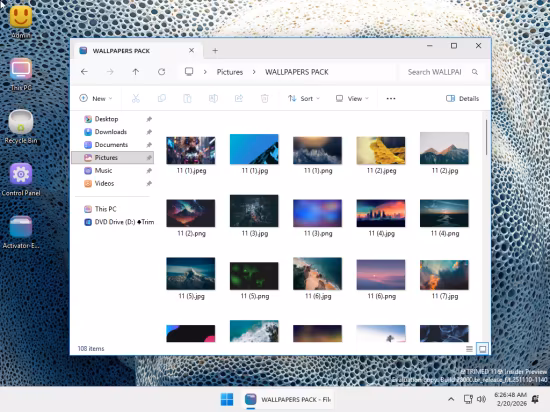Open the Windows Start menu
550x412 pixels.
coord(227,399)
